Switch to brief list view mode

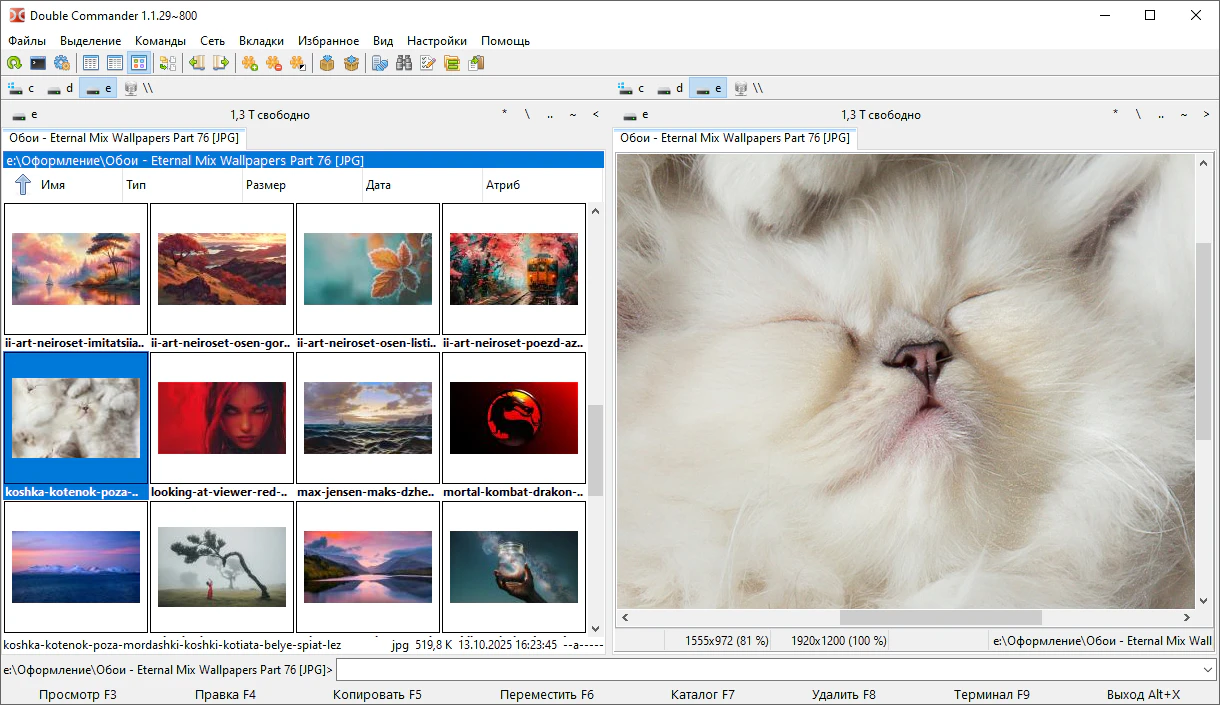point(91,63)
